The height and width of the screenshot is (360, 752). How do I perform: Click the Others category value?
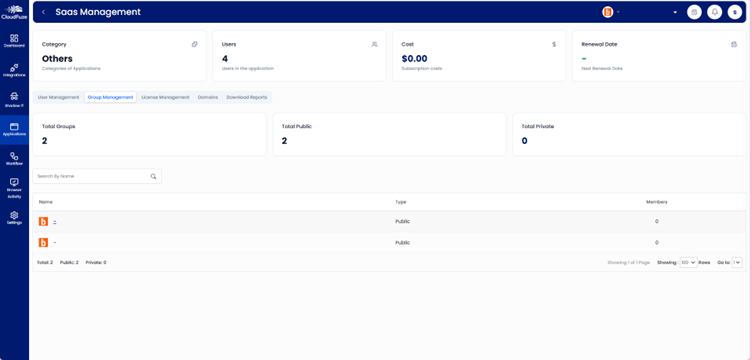[x=57, y=58]
